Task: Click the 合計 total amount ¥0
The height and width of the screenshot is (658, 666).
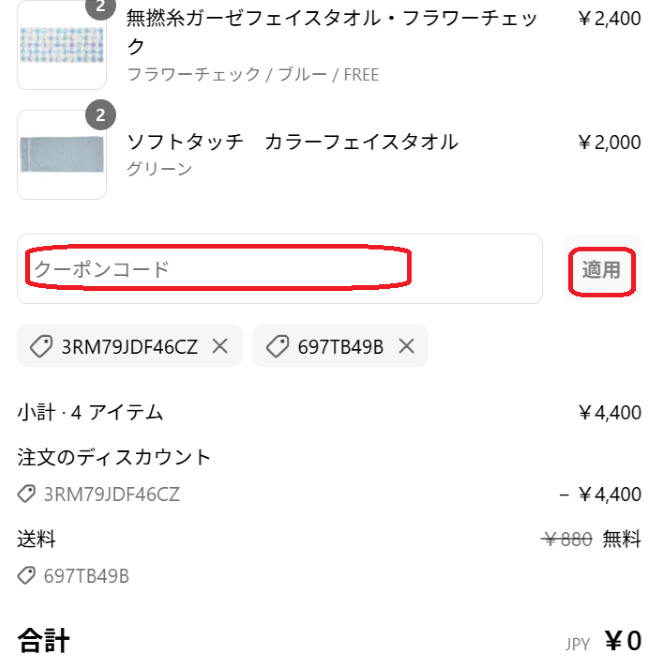Action: [623, 641]
